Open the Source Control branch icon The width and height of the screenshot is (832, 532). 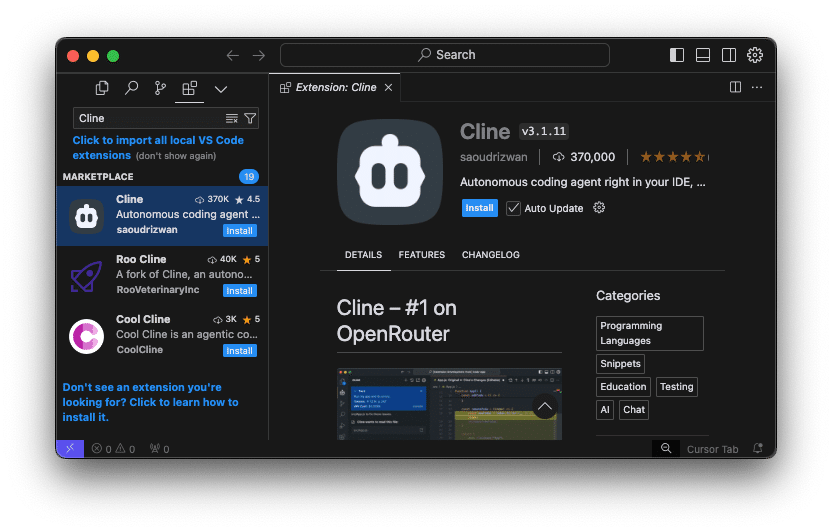pyautogui.click(x=160, y=88)
